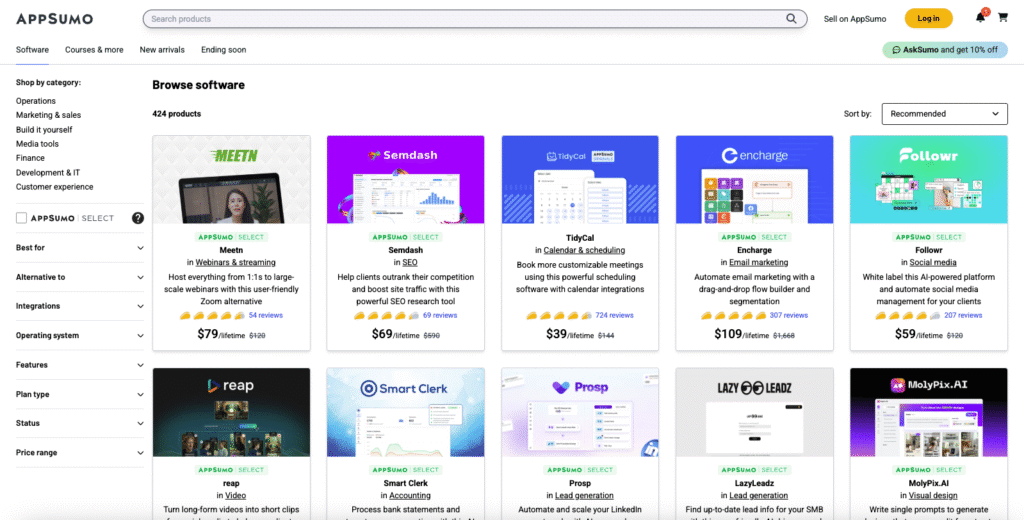Open Meetn's 54 reviews link
Image resolution: width=1024 pixels, height=520 pixels.
click(266, 316)
